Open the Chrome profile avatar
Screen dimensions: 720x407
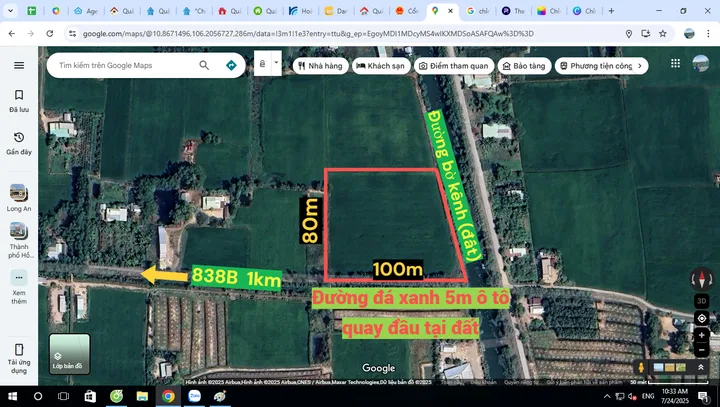[x=689, y=34]
